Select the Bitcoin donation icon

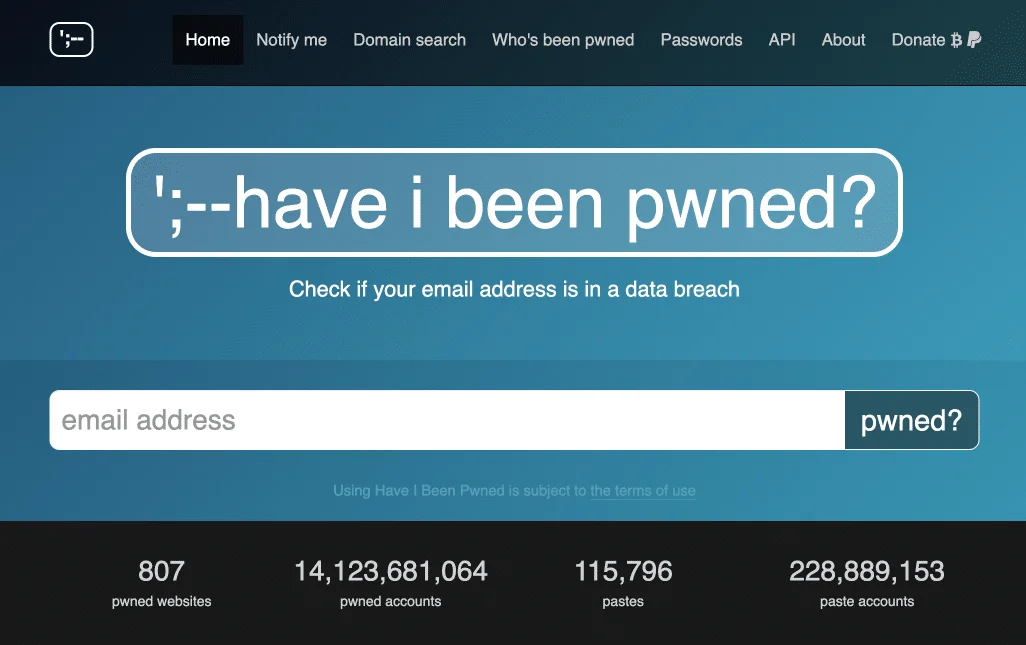click(954, 40)
